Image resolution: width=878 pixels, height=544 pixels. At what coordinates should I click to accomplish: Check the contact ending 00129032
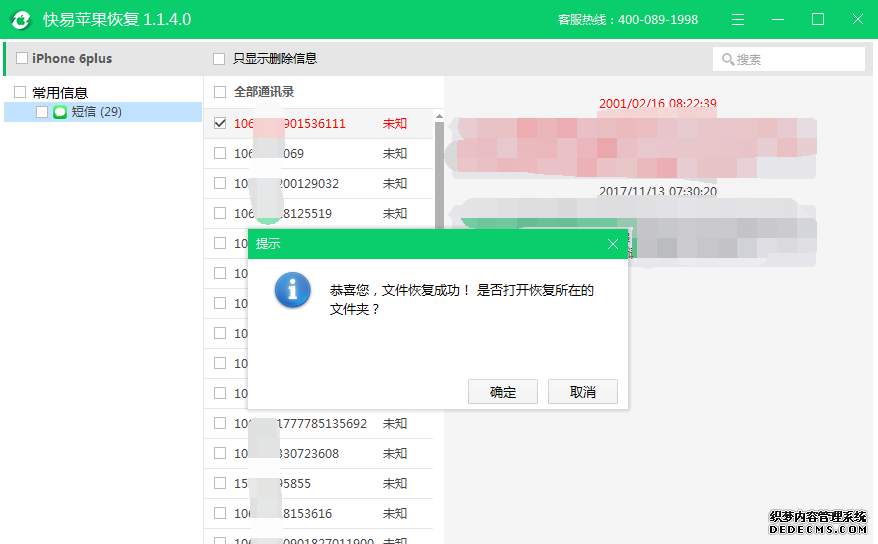(220, 184)
